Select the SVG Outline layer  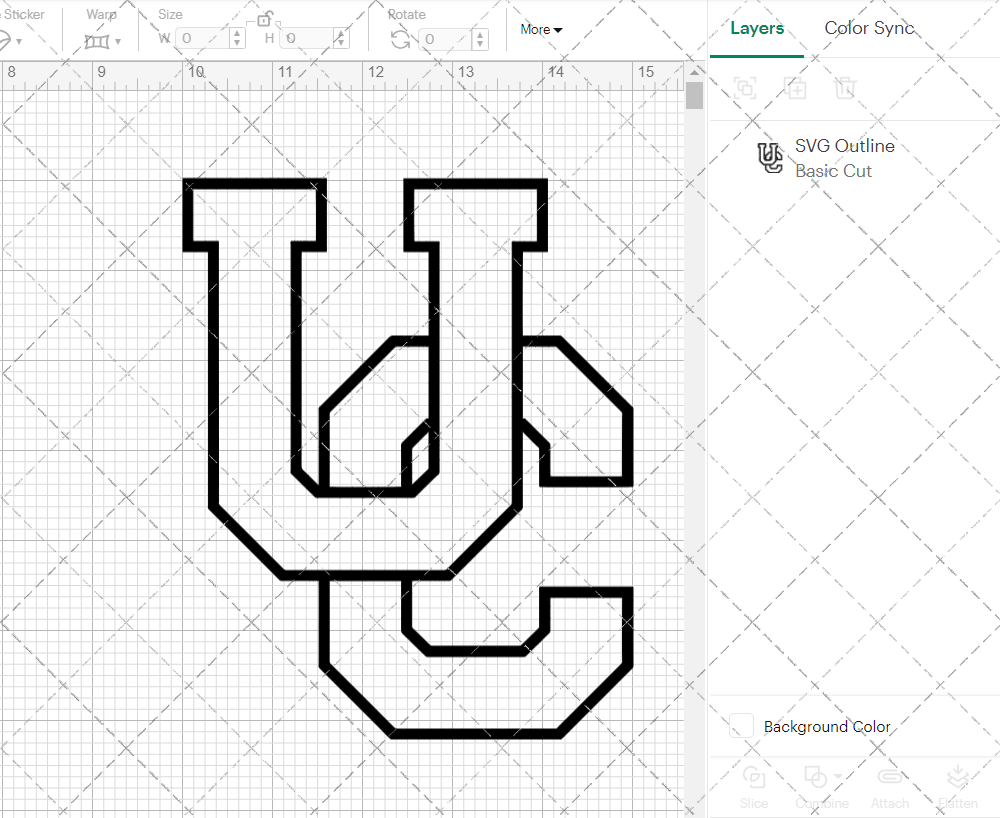tap(843, 146)
